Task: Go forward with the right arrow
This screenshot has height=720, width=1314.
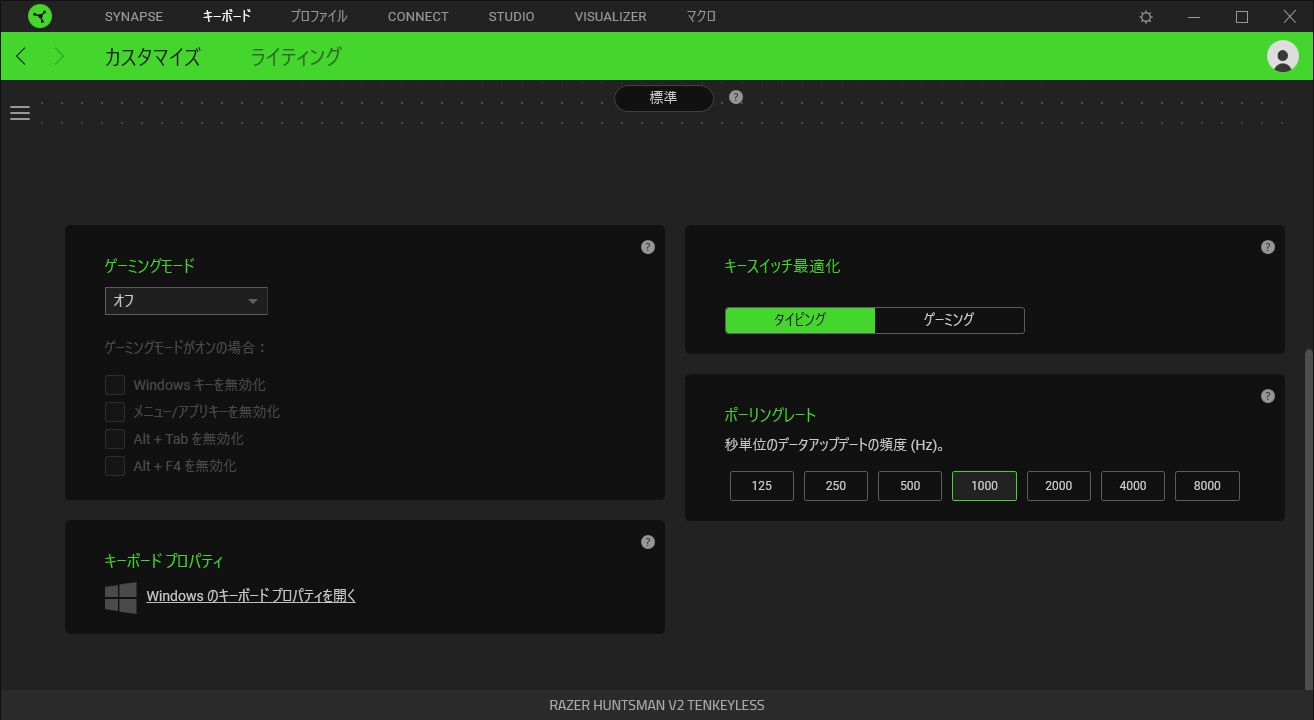Action: click(59, 56)
